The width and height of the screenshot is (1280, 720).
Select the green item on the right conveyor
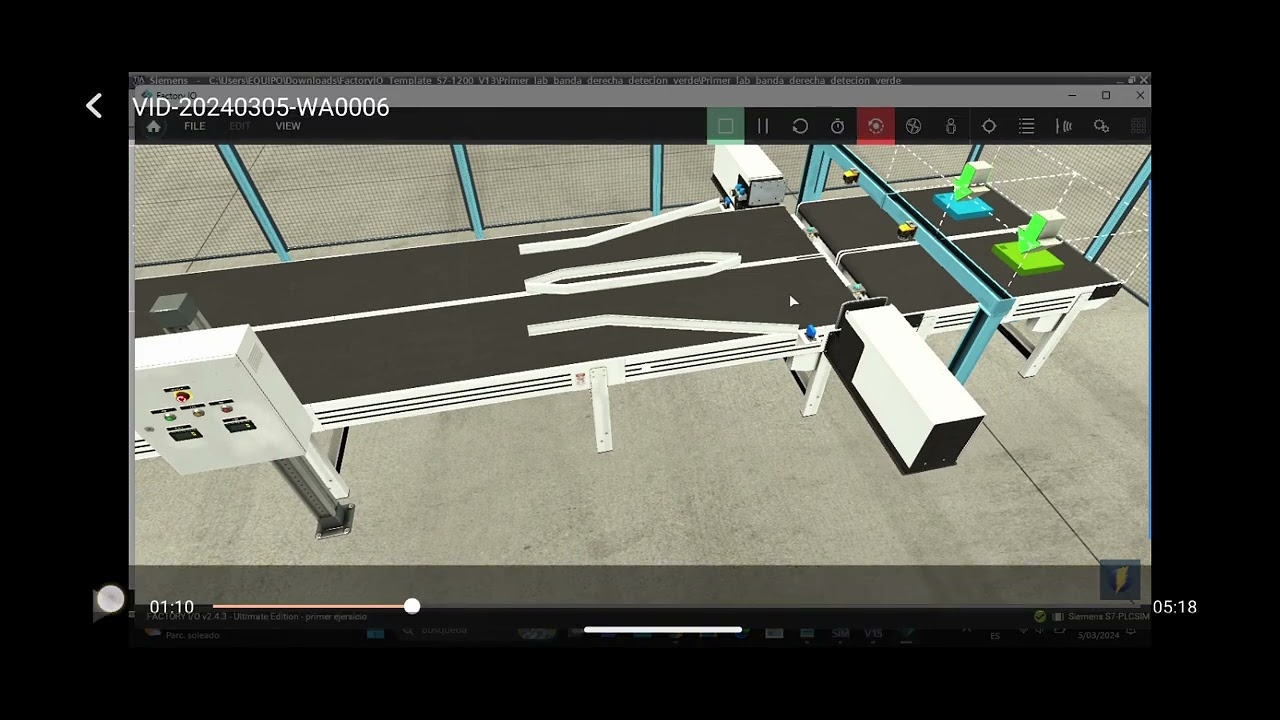coord(1028,256)
